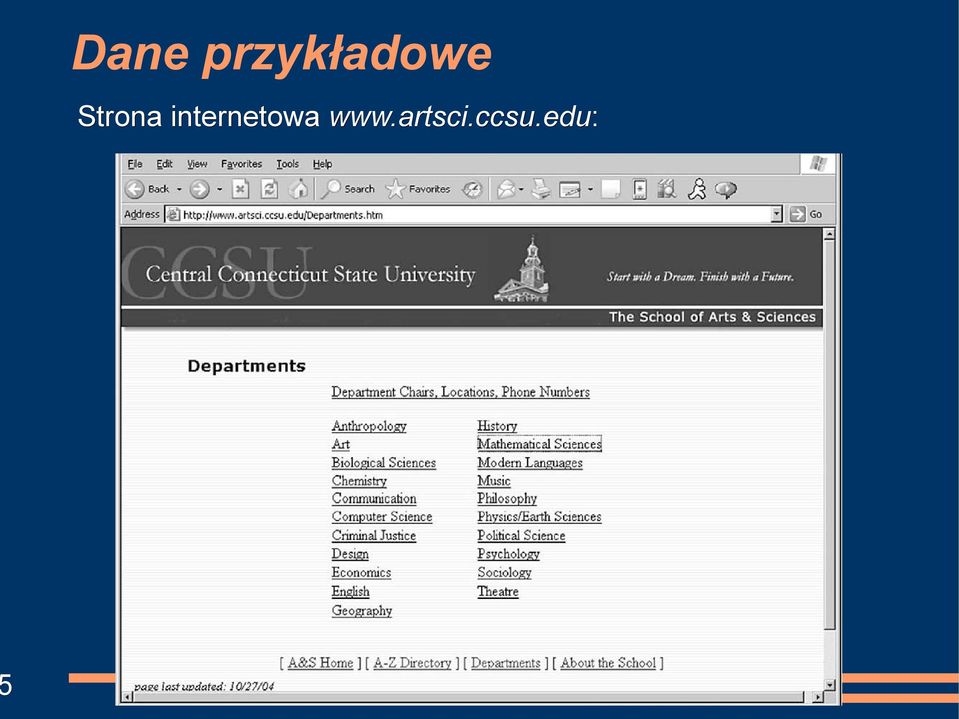Open the Biological Sciences link
The image size is (959, 719).
pyautogui.click(x=383, y=463)
